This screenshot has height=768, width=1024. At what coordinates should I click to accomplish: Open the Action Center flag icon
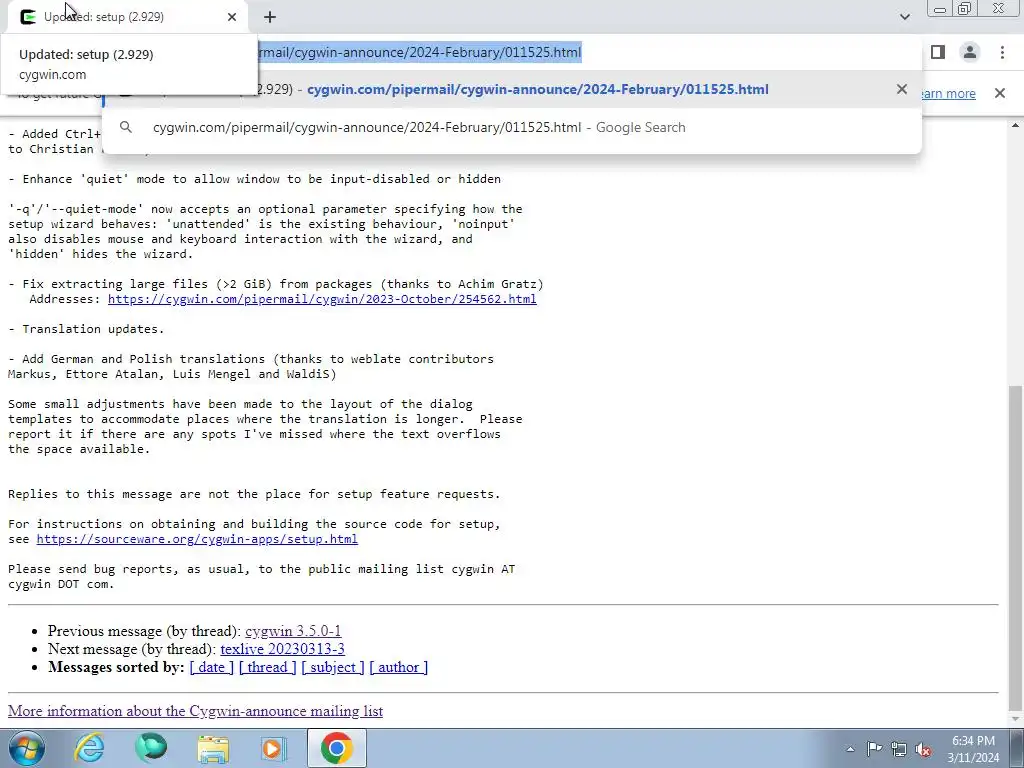[x=874, y=749]
